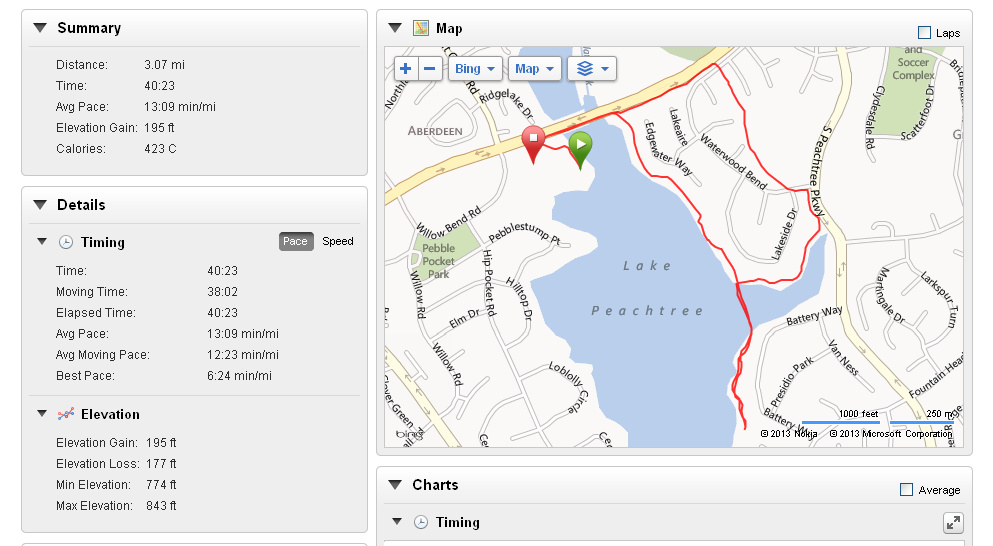Check the Average checkbox in Charts
Screen dimensions: 993x546
coord(907,490)
